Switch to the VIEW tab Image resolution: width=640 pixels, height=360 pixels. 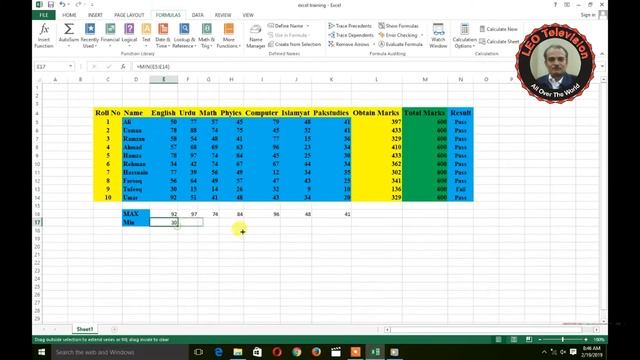coord(248,15)
